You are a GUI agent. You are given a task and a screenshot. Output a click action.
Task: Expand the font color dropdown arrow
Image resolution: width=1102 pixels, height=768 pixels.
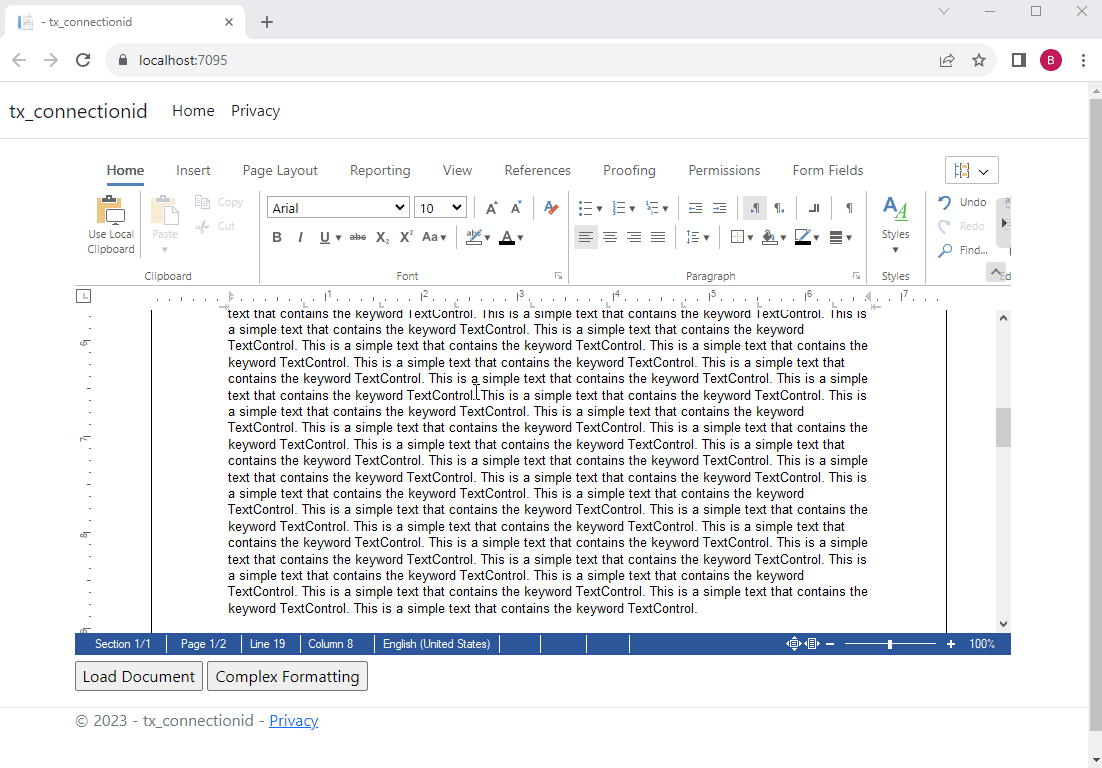[x=518, y=237]
